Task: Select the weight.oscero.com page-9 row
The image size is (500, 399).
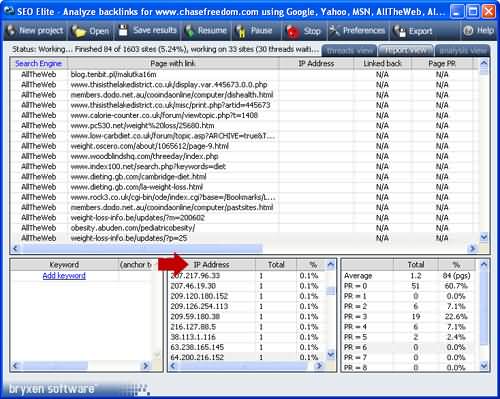Action: click(245, 146)
